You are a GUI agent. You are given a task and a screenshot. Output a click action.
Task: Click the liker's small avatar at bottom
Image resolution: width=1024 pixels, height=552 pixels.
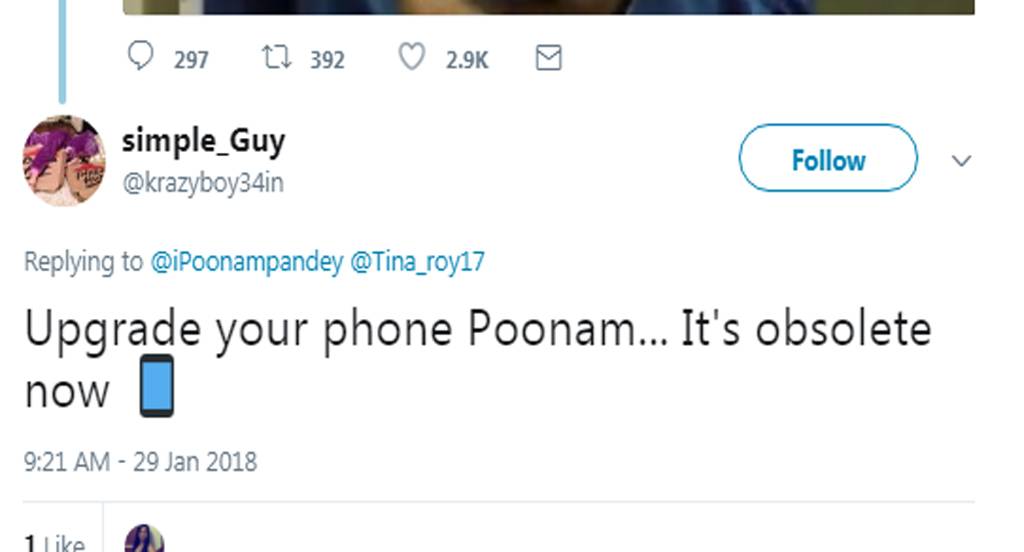[x=144, y=540]
